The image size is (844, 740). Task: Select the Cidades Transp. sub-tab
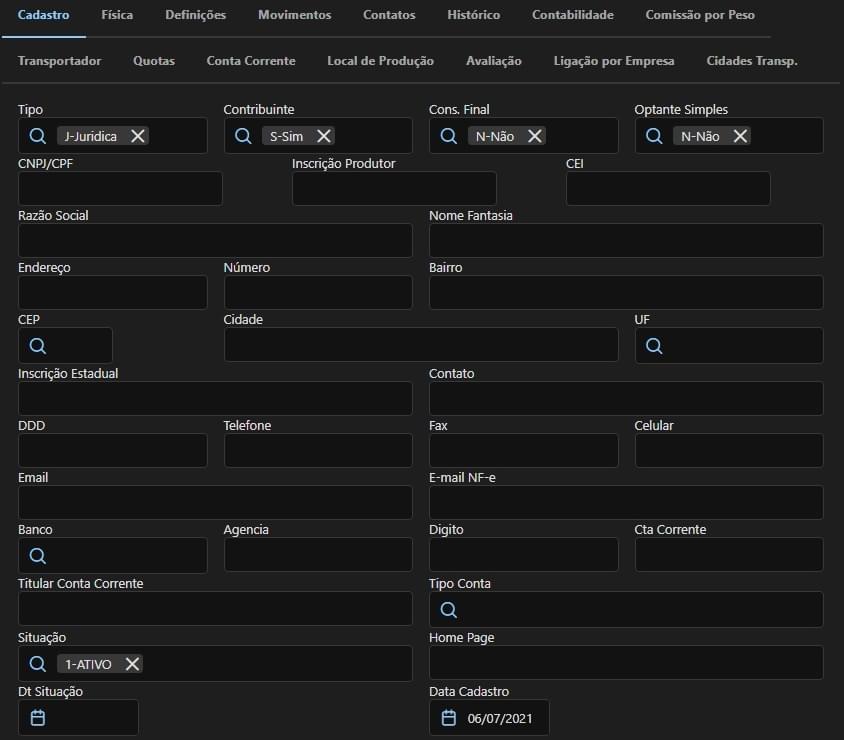[x=752, y=61]
